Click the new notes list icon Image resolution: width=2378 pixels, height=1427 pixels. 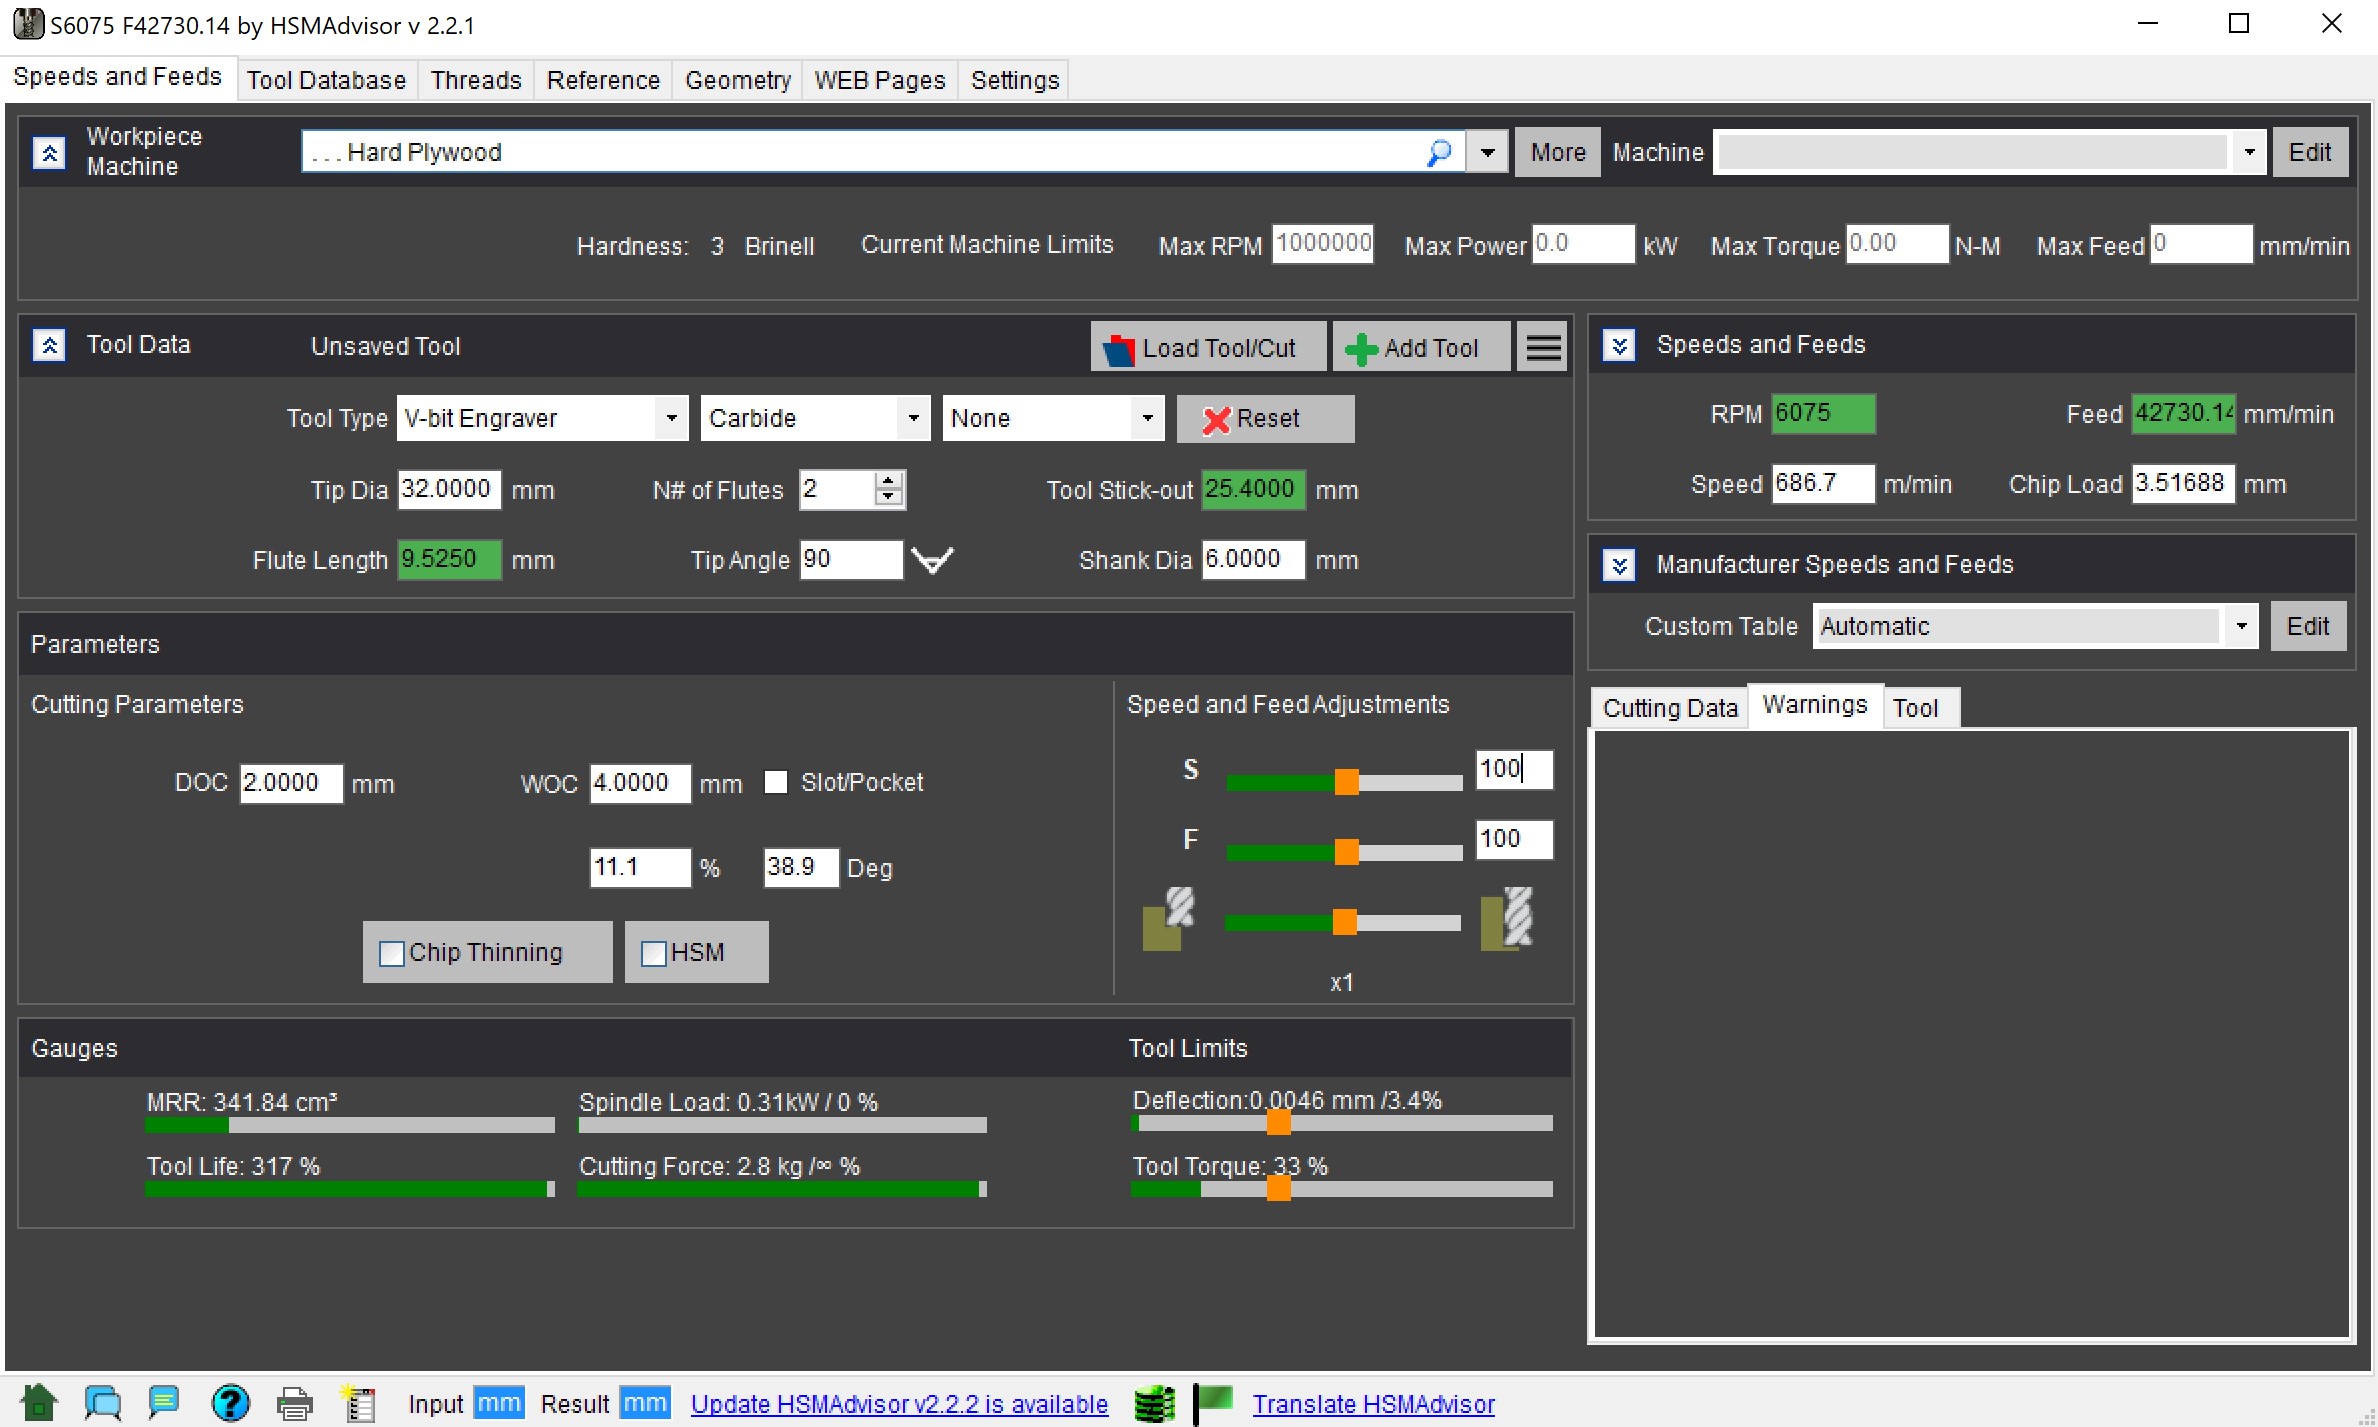coord(358,1403)
